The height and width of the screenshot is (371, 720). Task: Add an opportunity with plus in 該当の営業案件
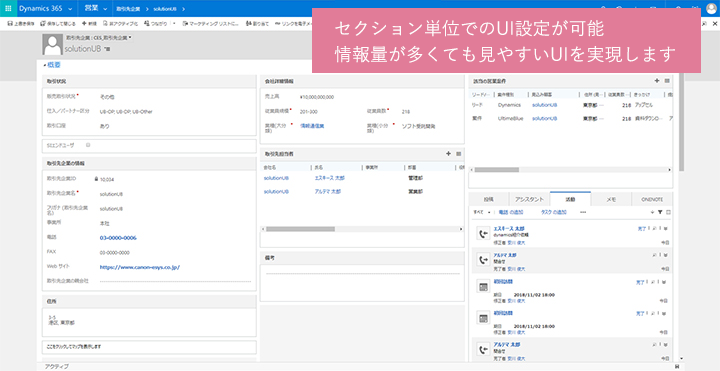[x=657, y=80]
